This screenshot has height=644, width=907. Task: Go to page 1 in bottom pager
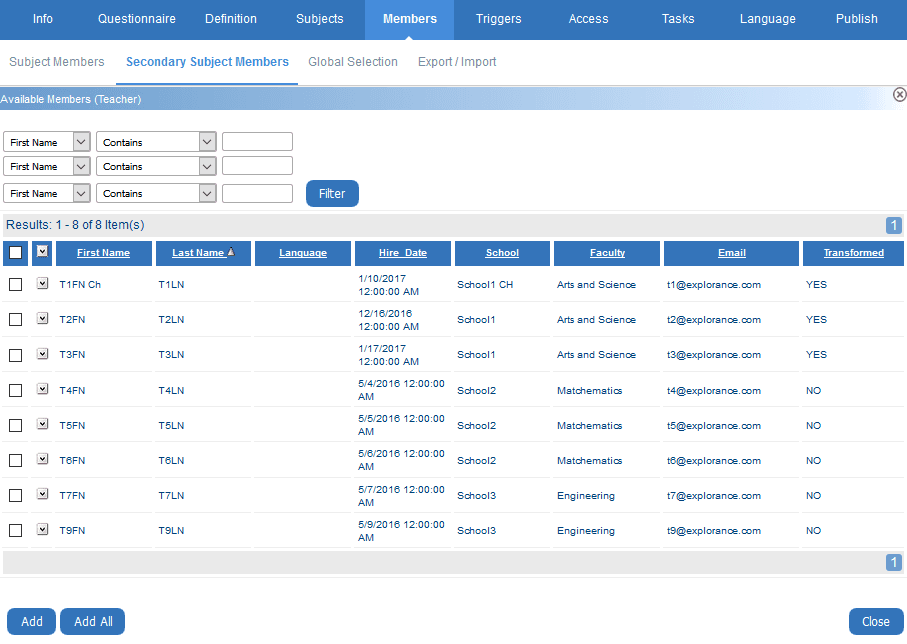click(x=894, y=562)
